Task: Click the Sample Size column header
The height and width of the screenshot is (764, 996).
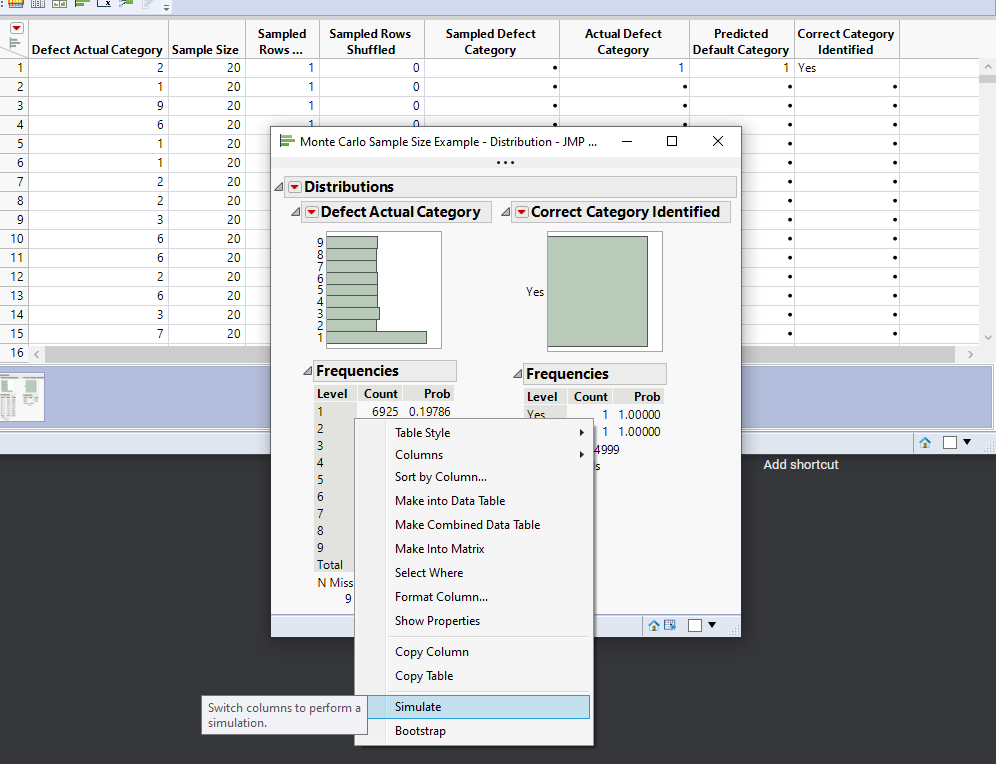Action: pyautogui.click(x=206, y=49)
